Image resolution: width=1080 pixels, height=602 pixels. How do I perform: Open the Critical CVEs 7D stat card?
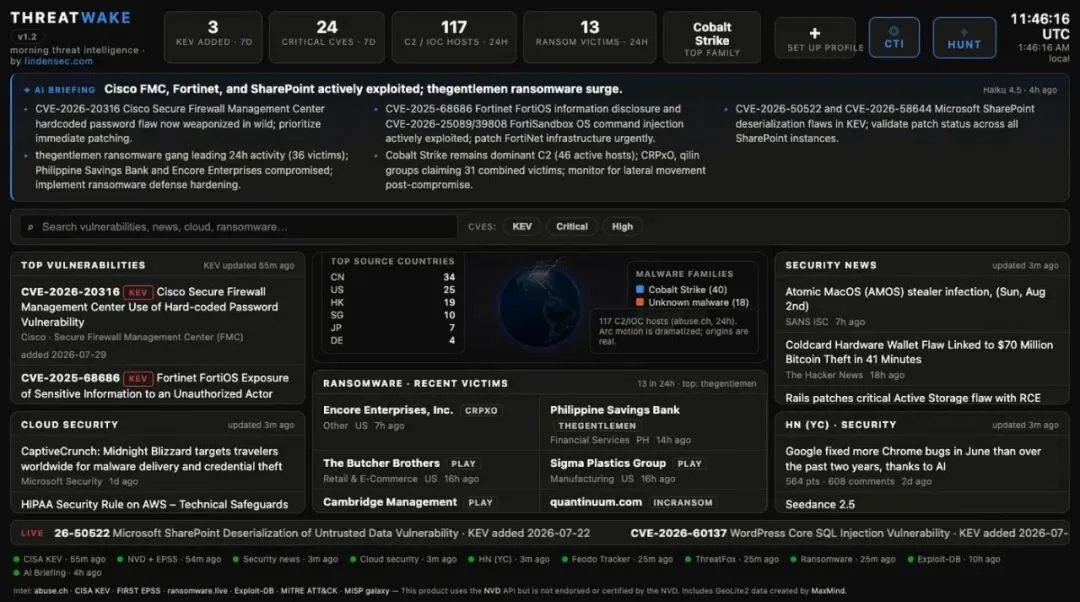pyautogui.click(x=326, y=37)
